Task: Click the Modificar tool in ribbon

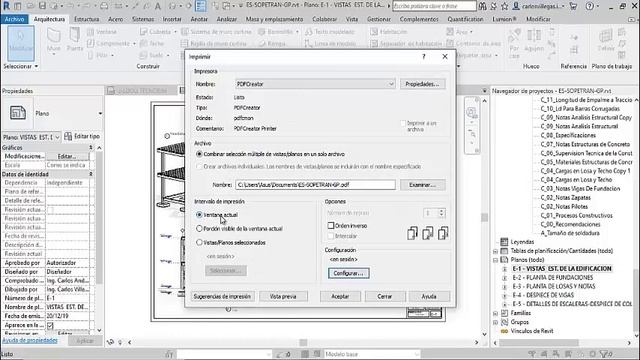Action: [x=21, y=43]
